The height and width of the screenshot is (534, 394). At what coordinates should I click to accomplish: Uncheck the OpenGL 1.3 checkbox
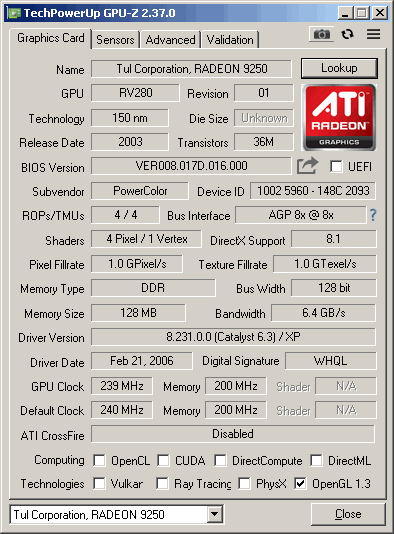[300, 483]
